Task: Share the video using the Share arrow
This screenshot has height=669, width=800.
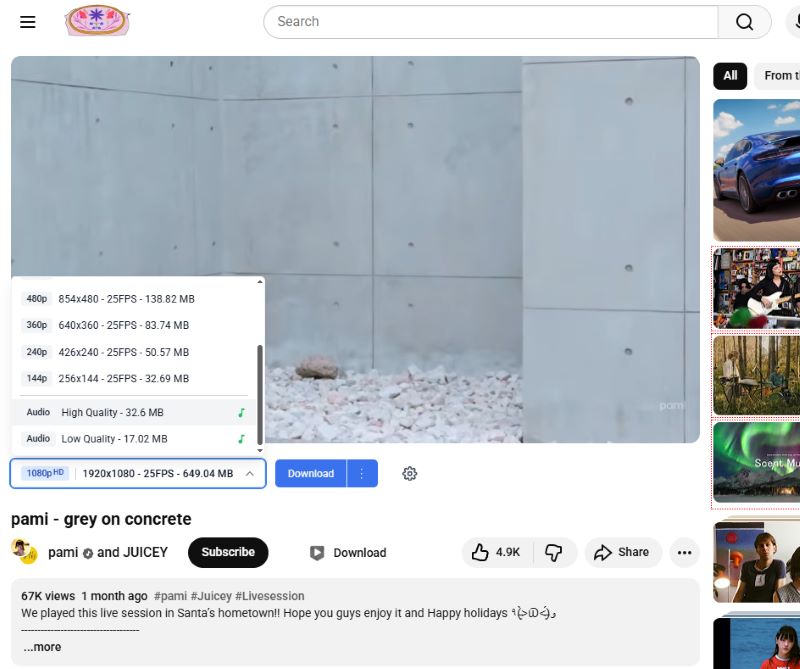Action: point(622,552)
